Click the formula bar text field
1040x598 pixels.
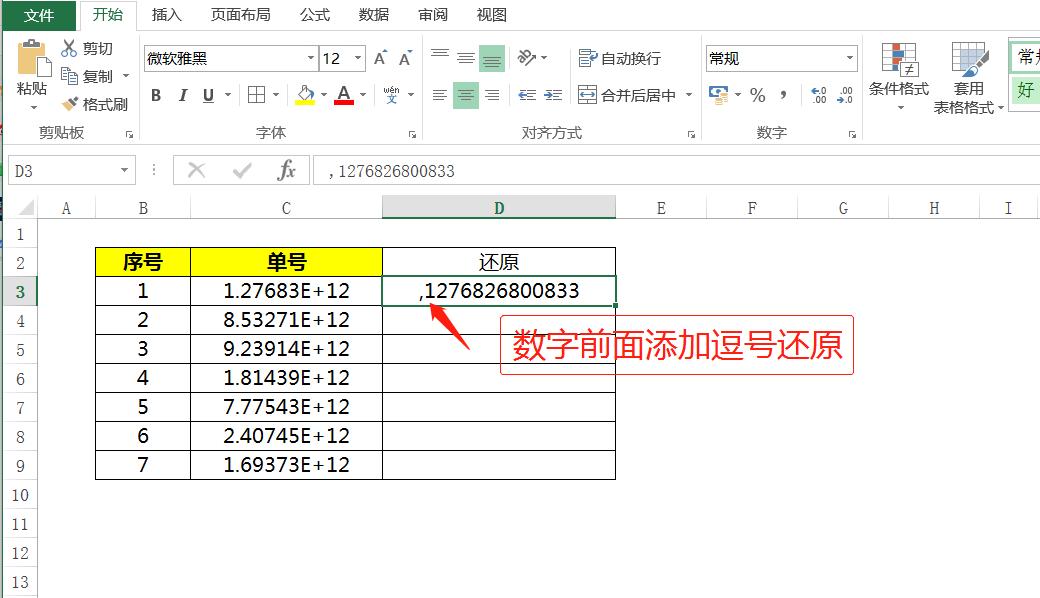coord(677,171)
